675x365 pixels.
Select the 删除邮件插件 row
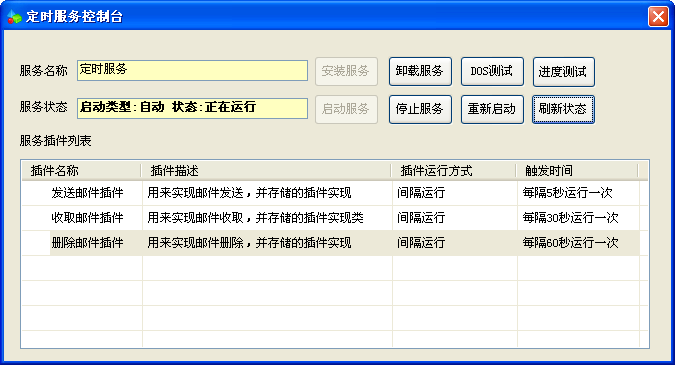click(x=331, y=243)
